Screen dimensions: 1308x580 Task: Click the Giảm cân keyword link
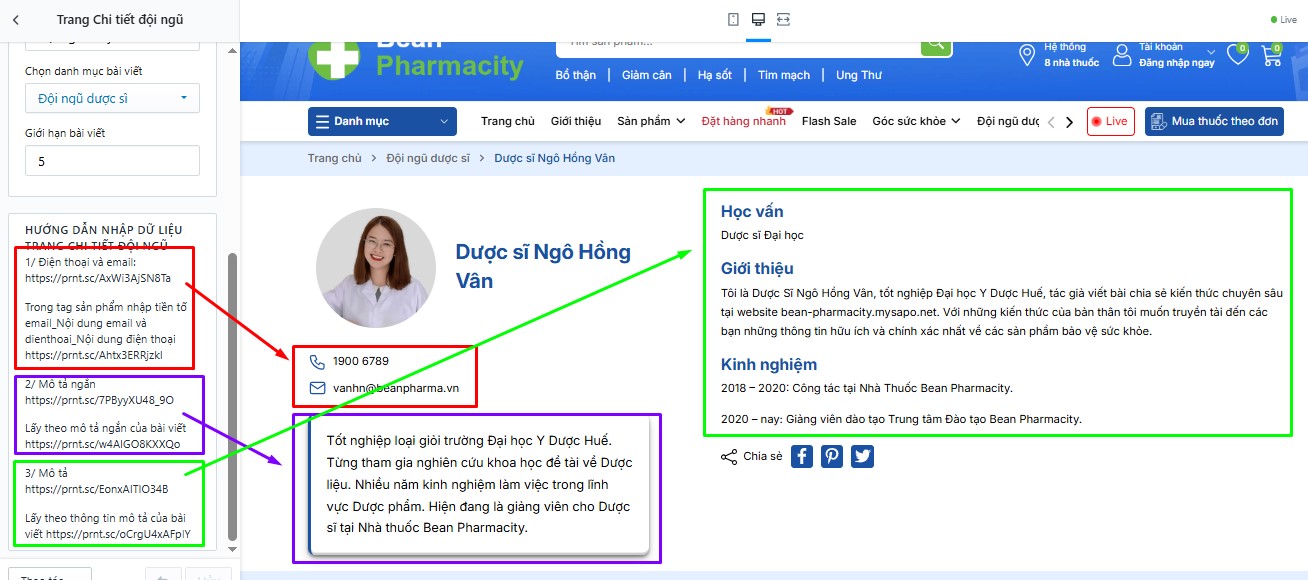click(647, 75)
